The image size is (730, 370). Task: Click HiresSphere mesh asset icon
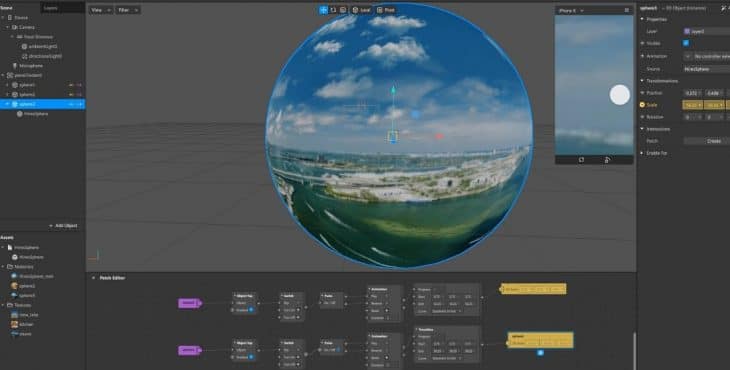point(14,257)
